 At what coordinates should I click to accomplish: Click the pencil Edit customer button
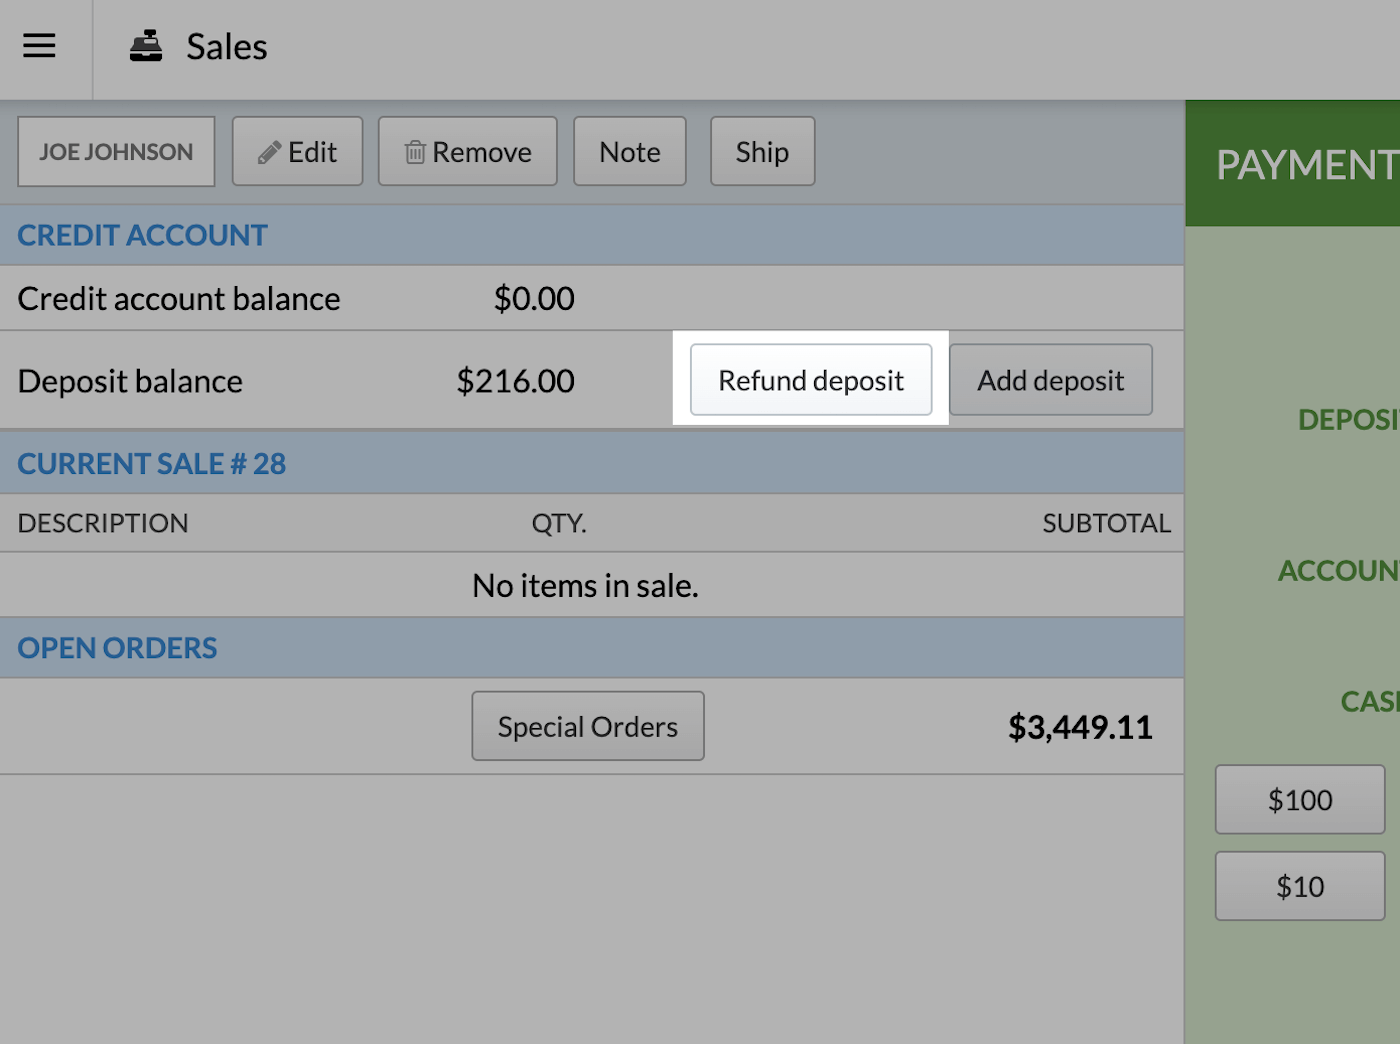pyautogui.click(x=297, y=152)
